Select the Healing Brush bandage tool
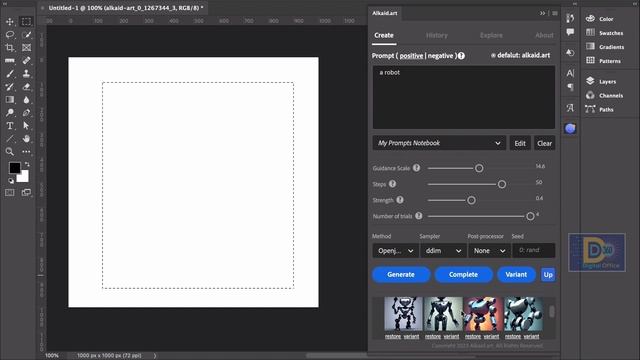This screenshot has height=360, width=640. (27, 61)
